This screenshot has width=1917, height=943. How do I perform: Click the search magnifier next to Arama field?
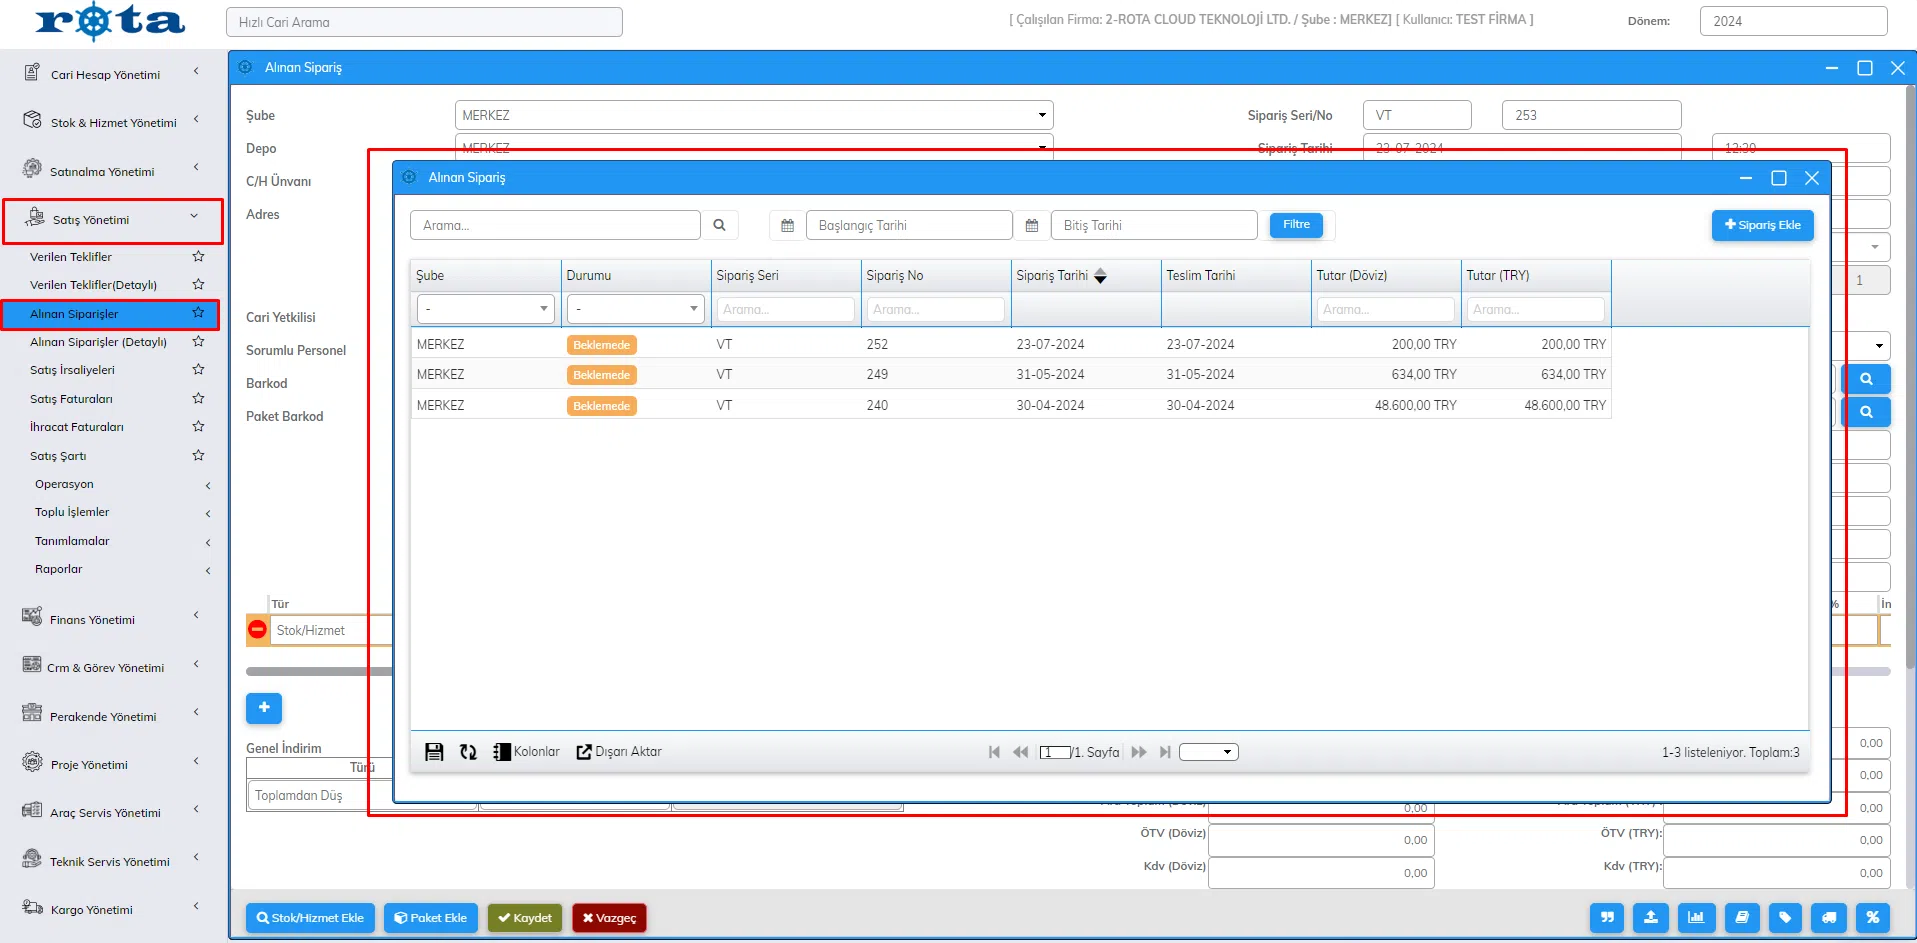(x=719, y=225)
